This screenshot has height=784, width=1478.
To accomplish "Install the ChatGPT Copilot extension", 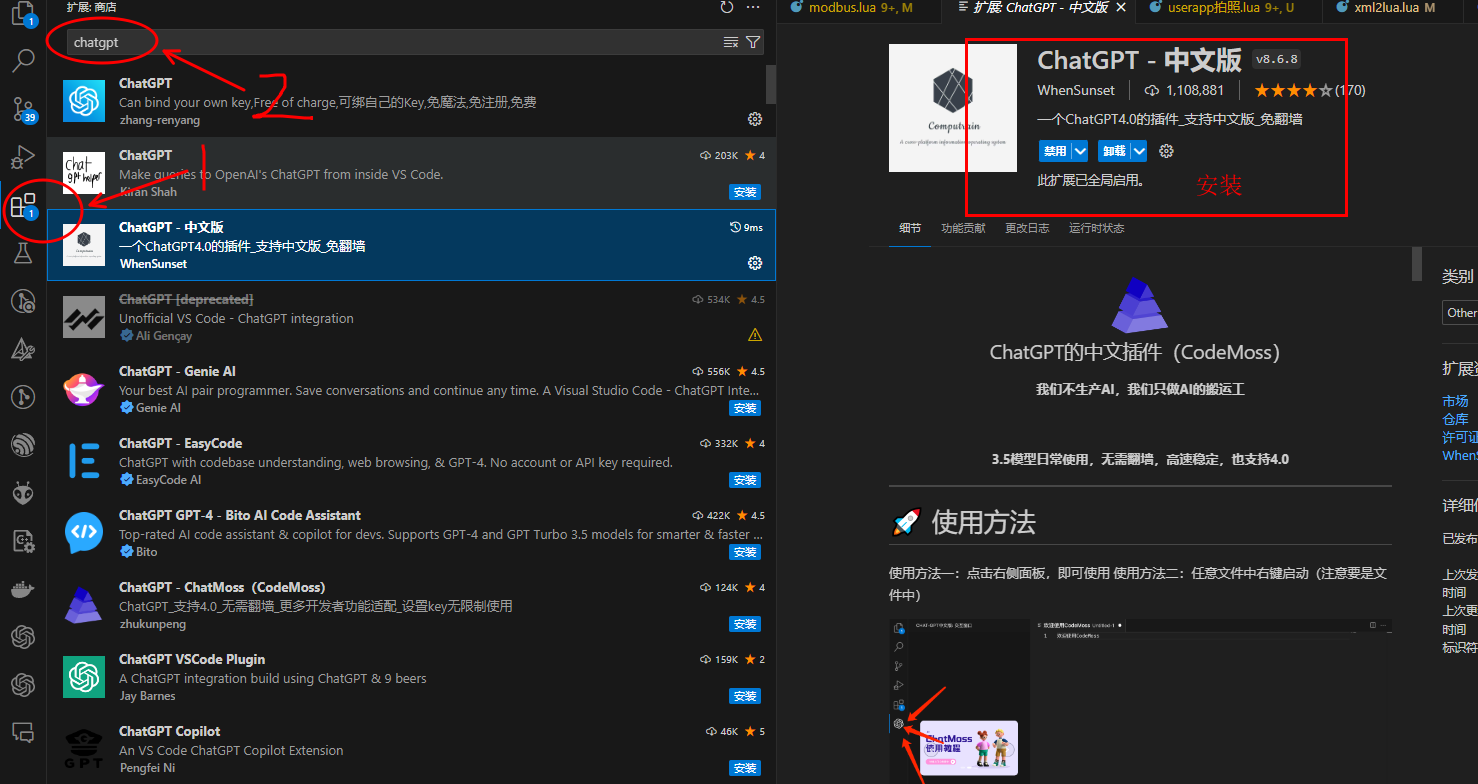I will (744, 768).
